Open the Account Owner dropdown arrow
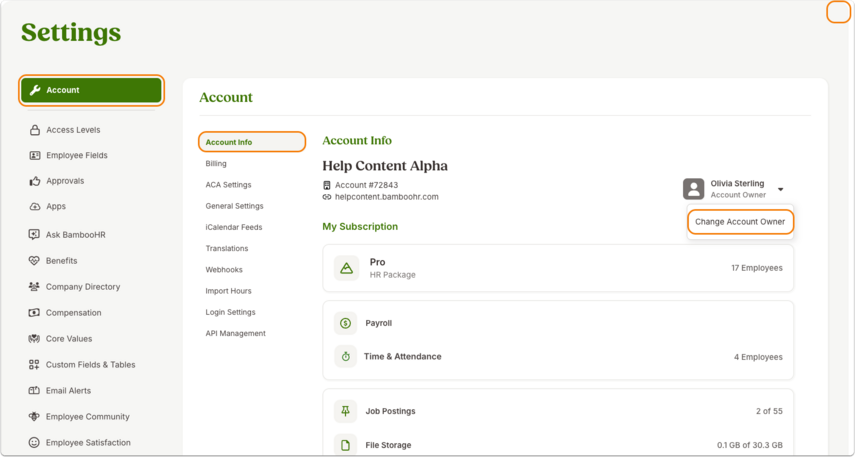The image size is (855, 457). tap(780, 189)
